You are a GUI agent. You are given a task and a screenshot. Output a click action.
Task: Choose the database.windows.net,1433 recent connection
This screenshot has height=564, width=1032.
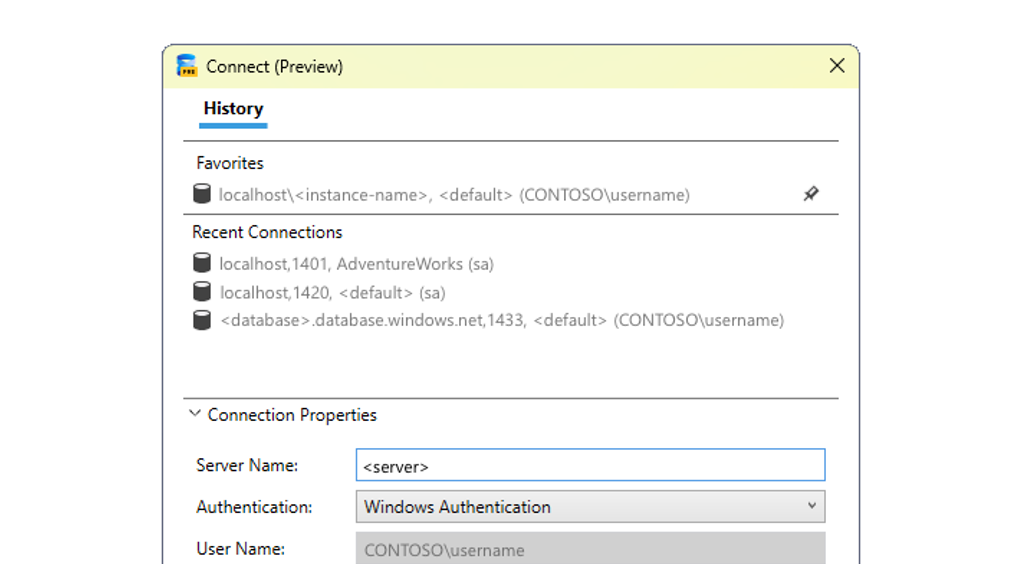coord(502,321)
